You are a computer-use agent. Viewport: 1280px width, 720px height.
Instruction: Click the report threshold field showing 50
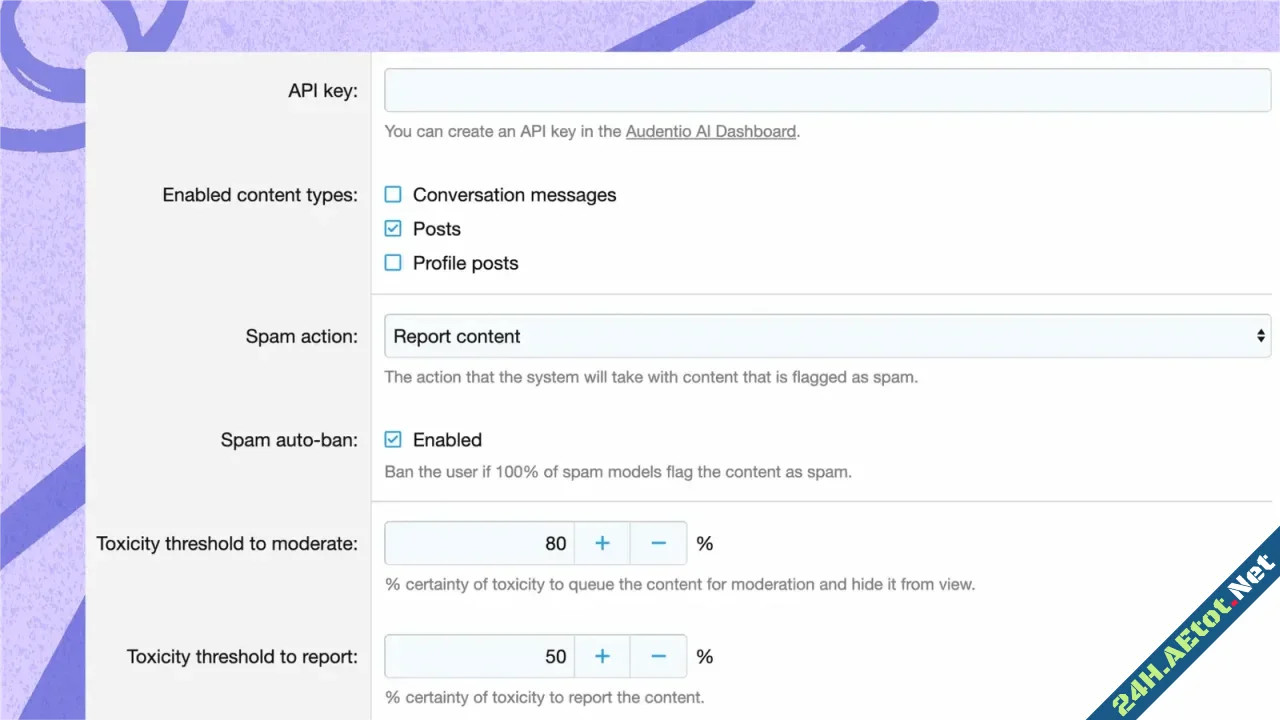(480, 656)
